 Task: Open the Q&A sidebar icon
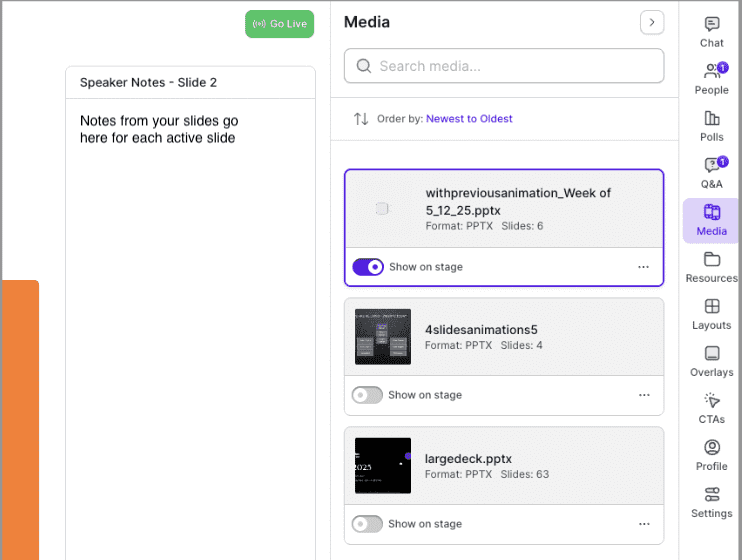[711, 166]
